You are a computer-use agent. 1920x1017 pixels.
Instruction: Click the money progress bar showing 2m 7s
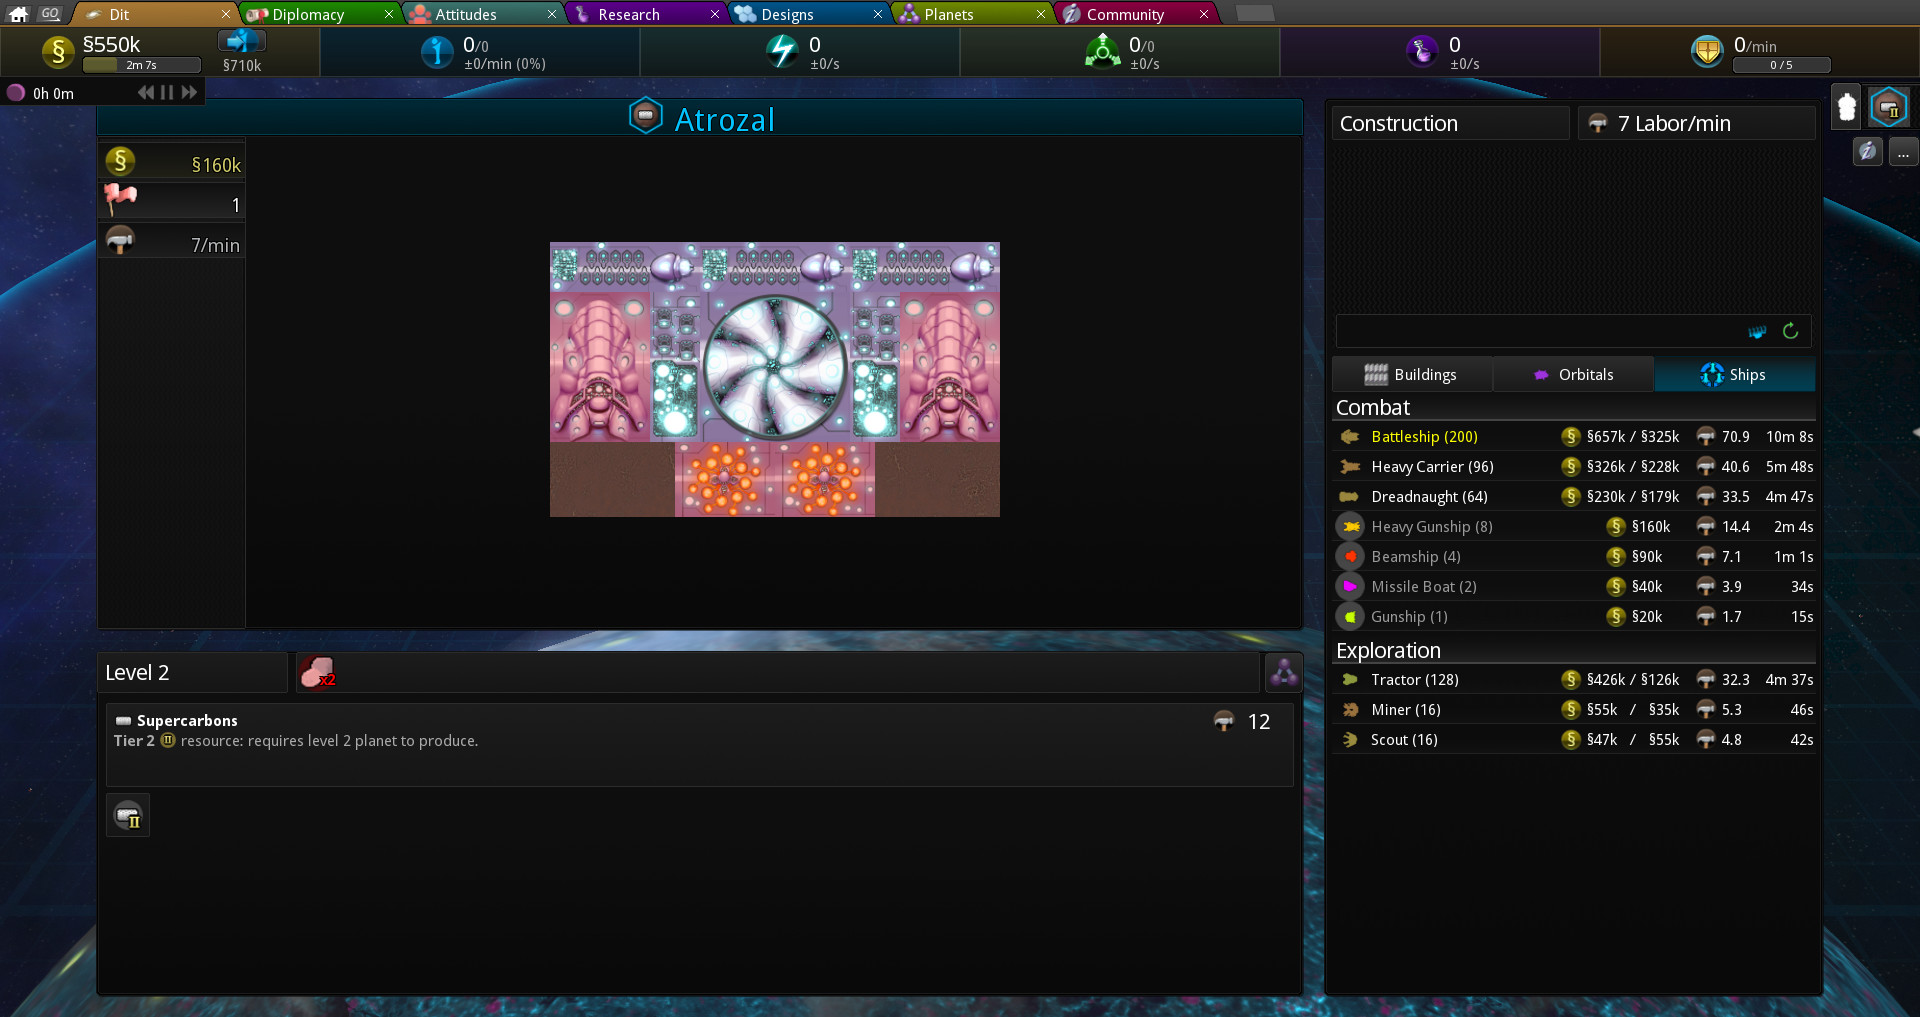141,64
